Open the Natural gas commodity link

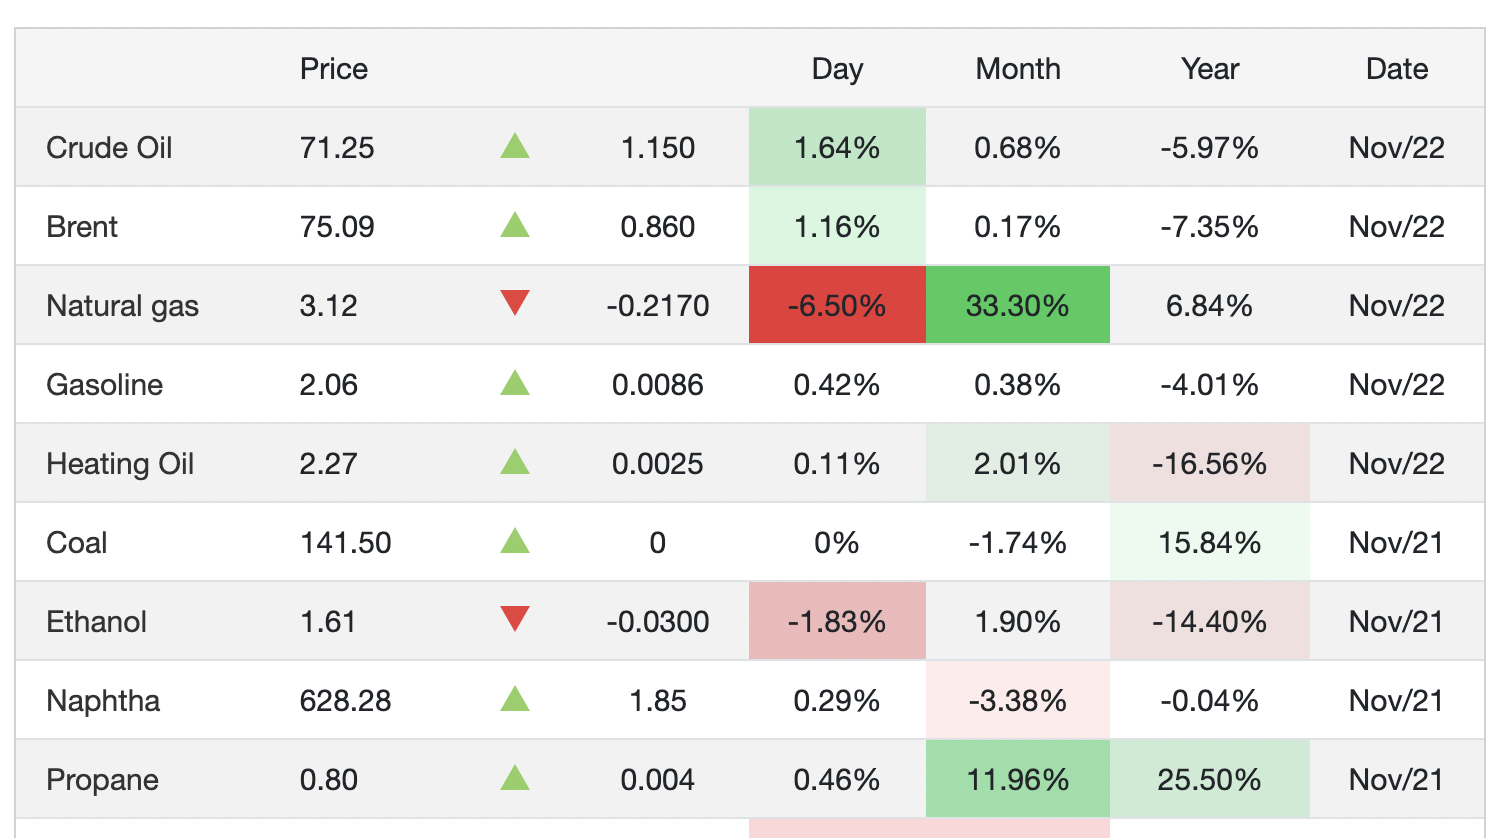[x=122, y=306]
